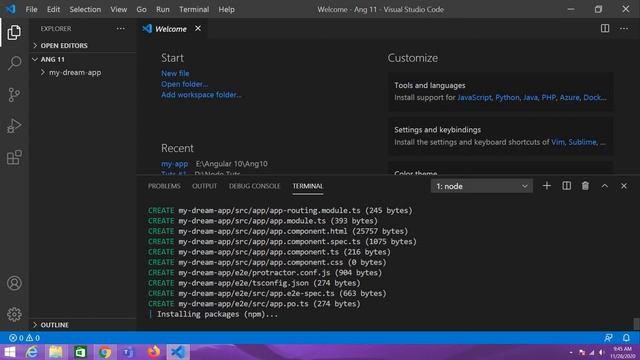The height and width of the screenshot is (360, 640).
Task: Open terminal selector dropdown 1: node
Action: pos(482,186)
